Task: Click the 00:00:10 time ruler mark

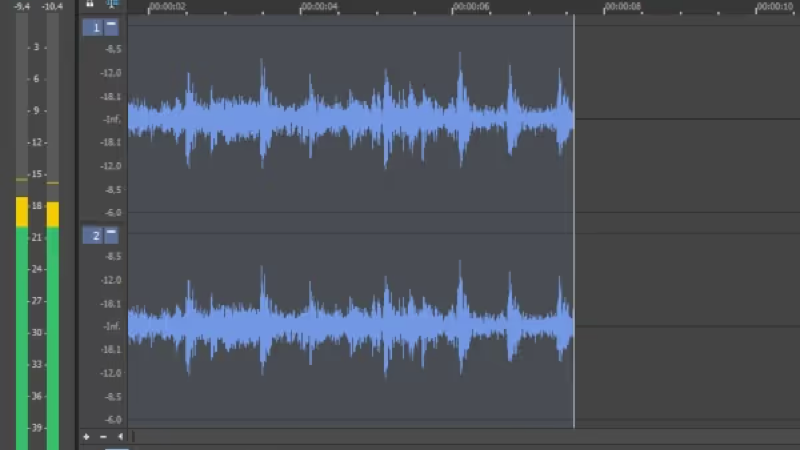Action: pos(774,7)
